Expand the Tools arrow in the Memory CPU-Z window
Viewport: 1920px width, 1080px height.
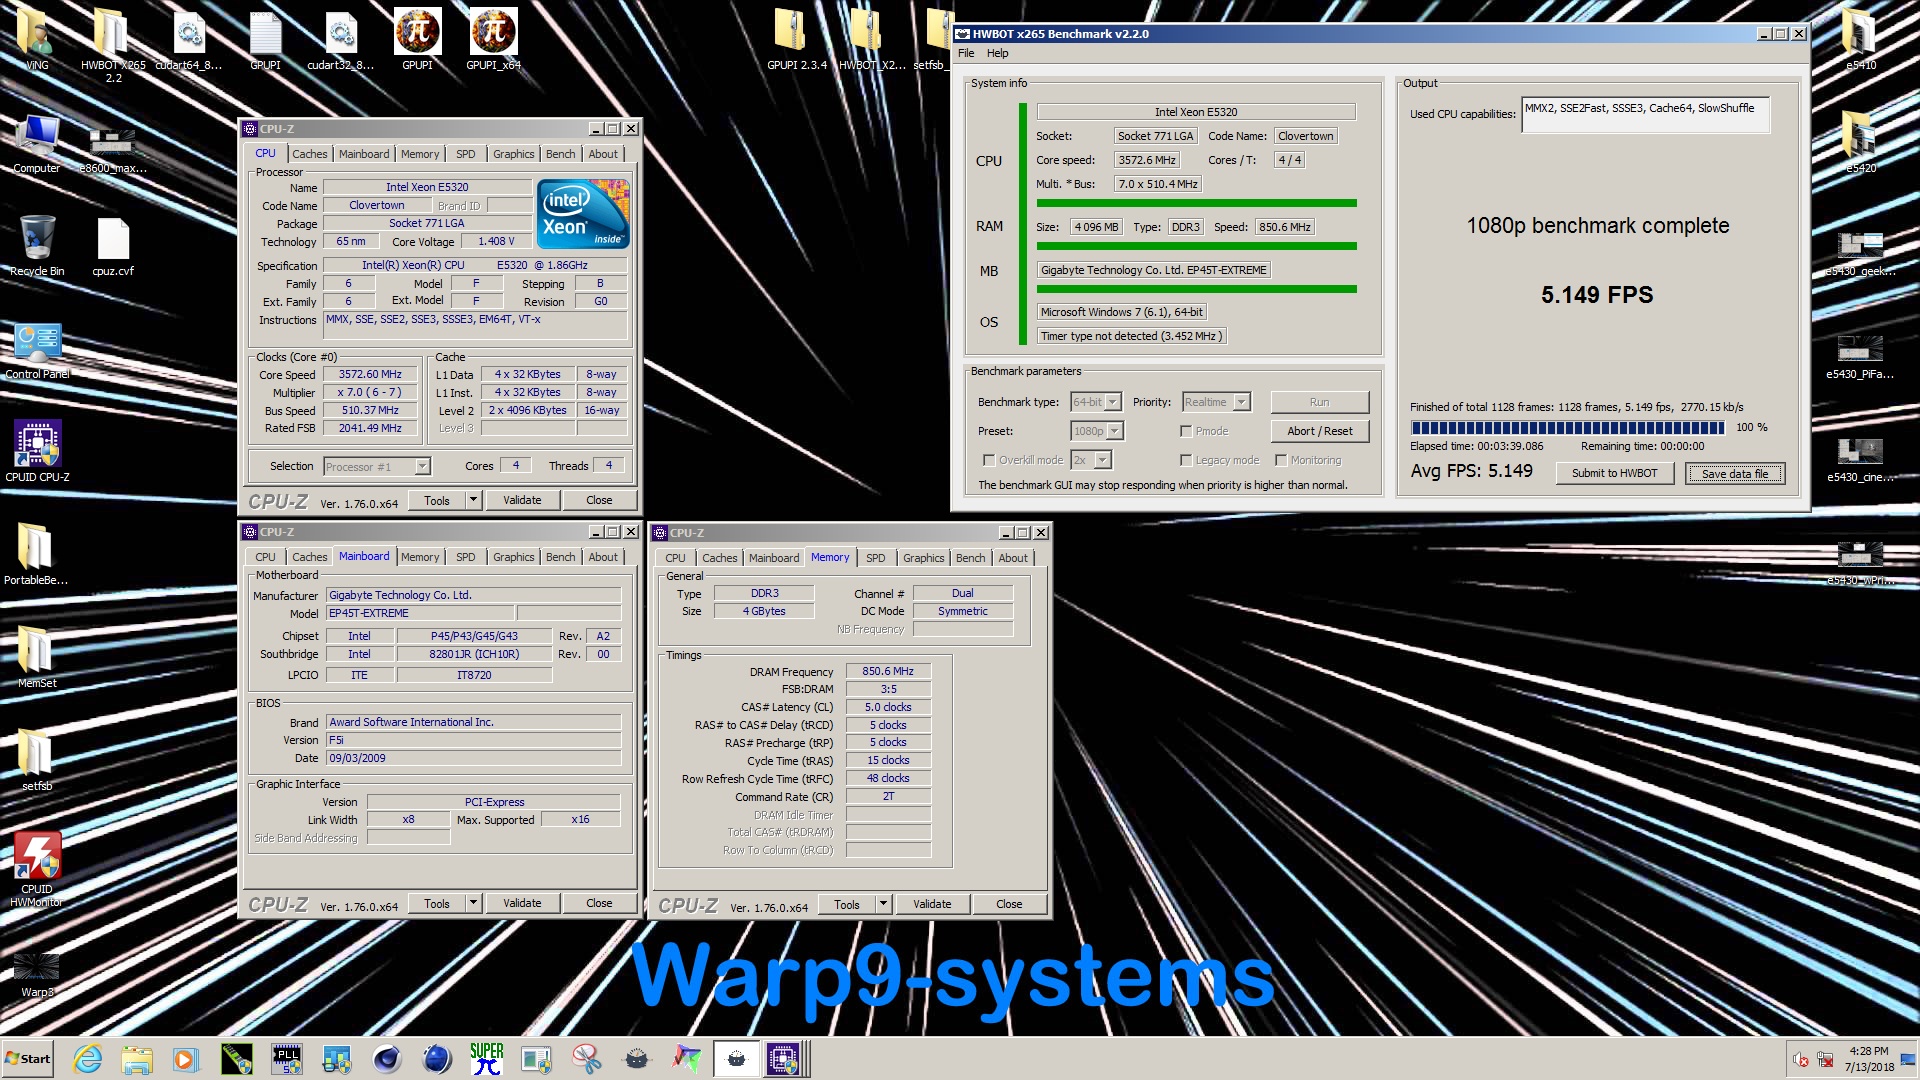(x=884, y=904)
